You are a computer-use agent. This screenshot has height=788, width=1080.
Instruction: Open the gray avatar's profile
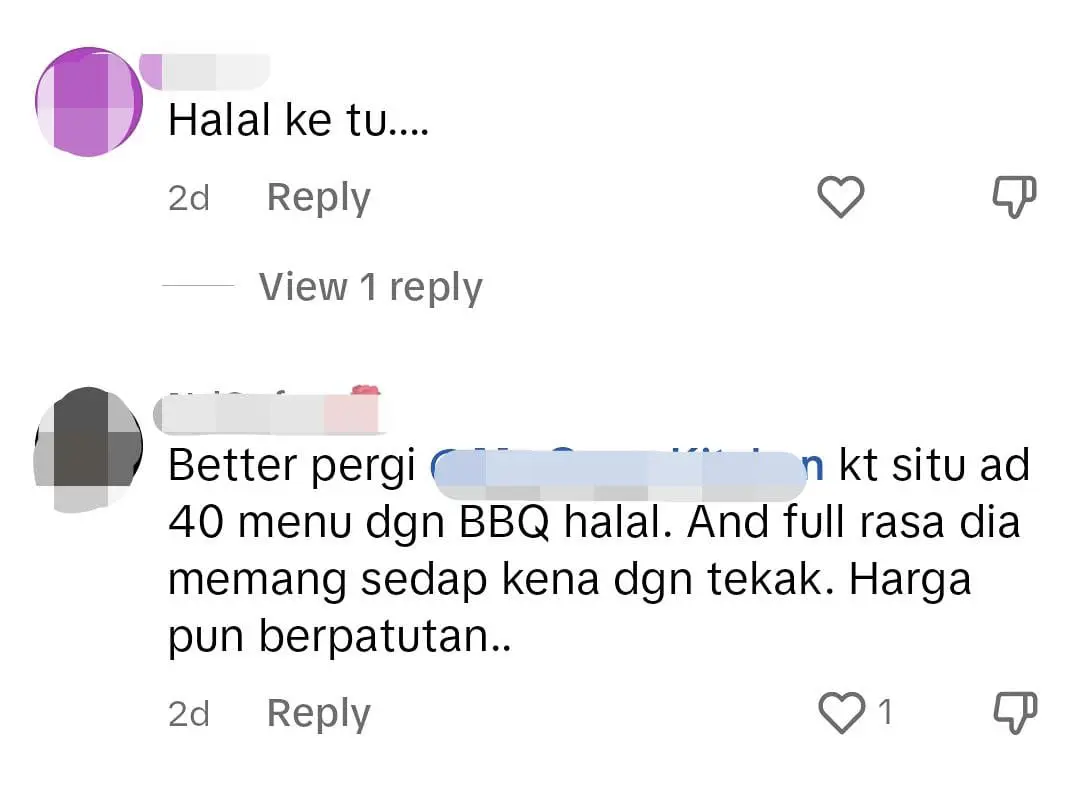88,449
